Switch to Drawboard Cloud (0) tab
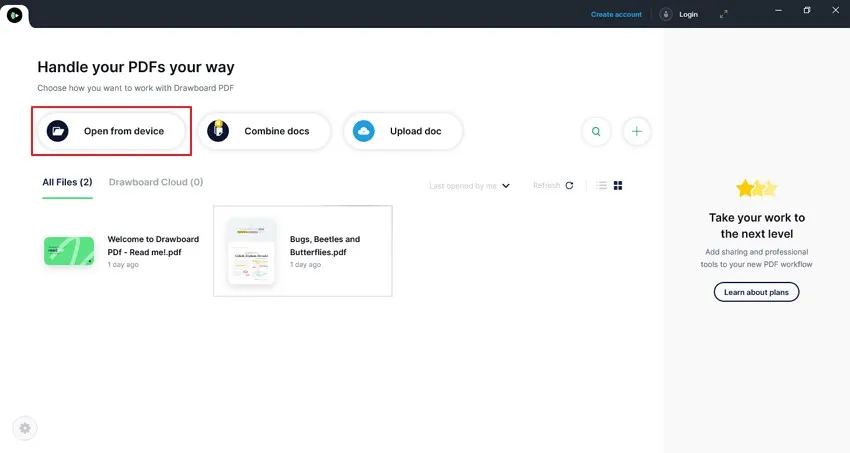The image size is (850, 453). pos(156,183)
